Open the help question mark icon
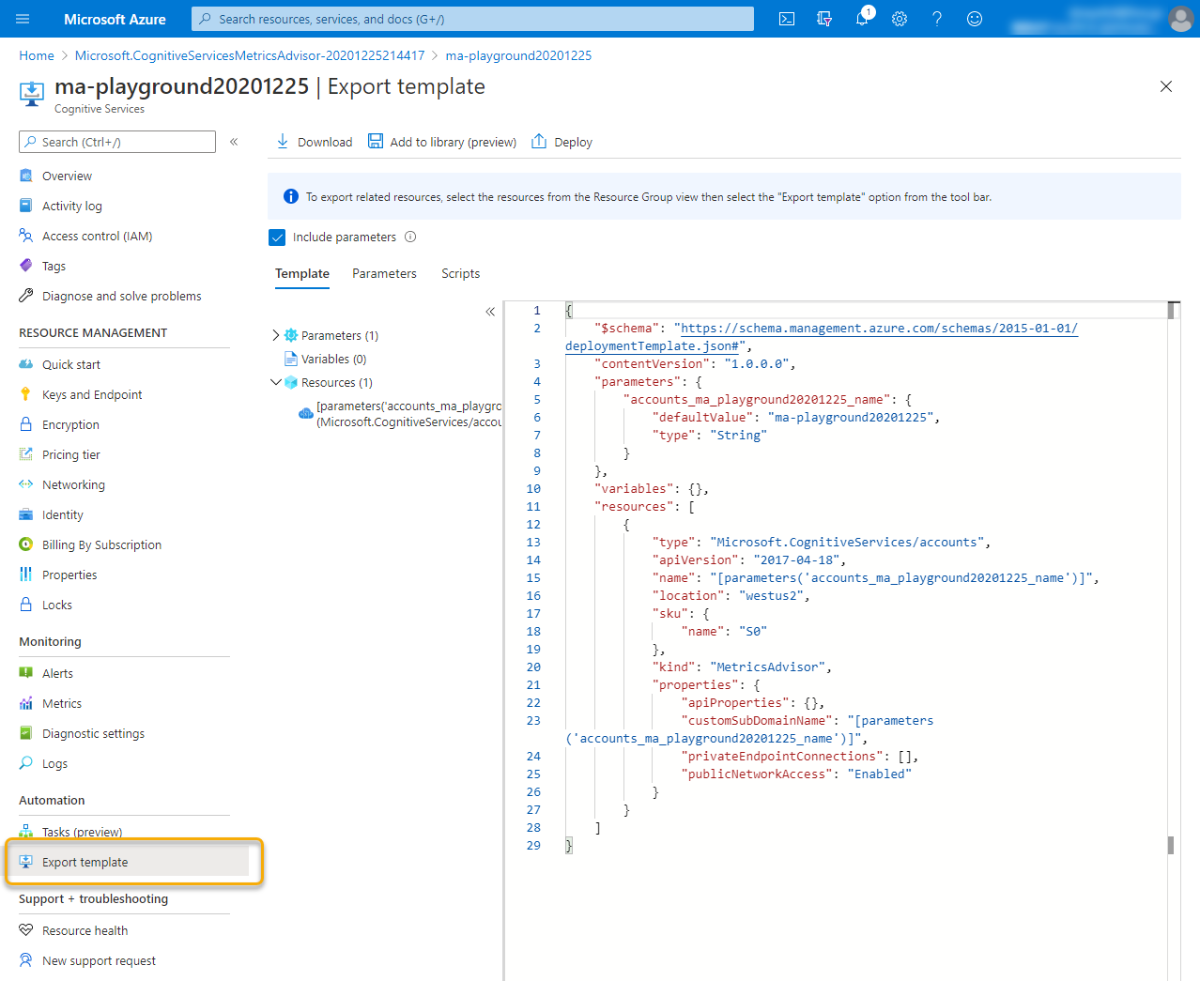 (x=937, y=19)
